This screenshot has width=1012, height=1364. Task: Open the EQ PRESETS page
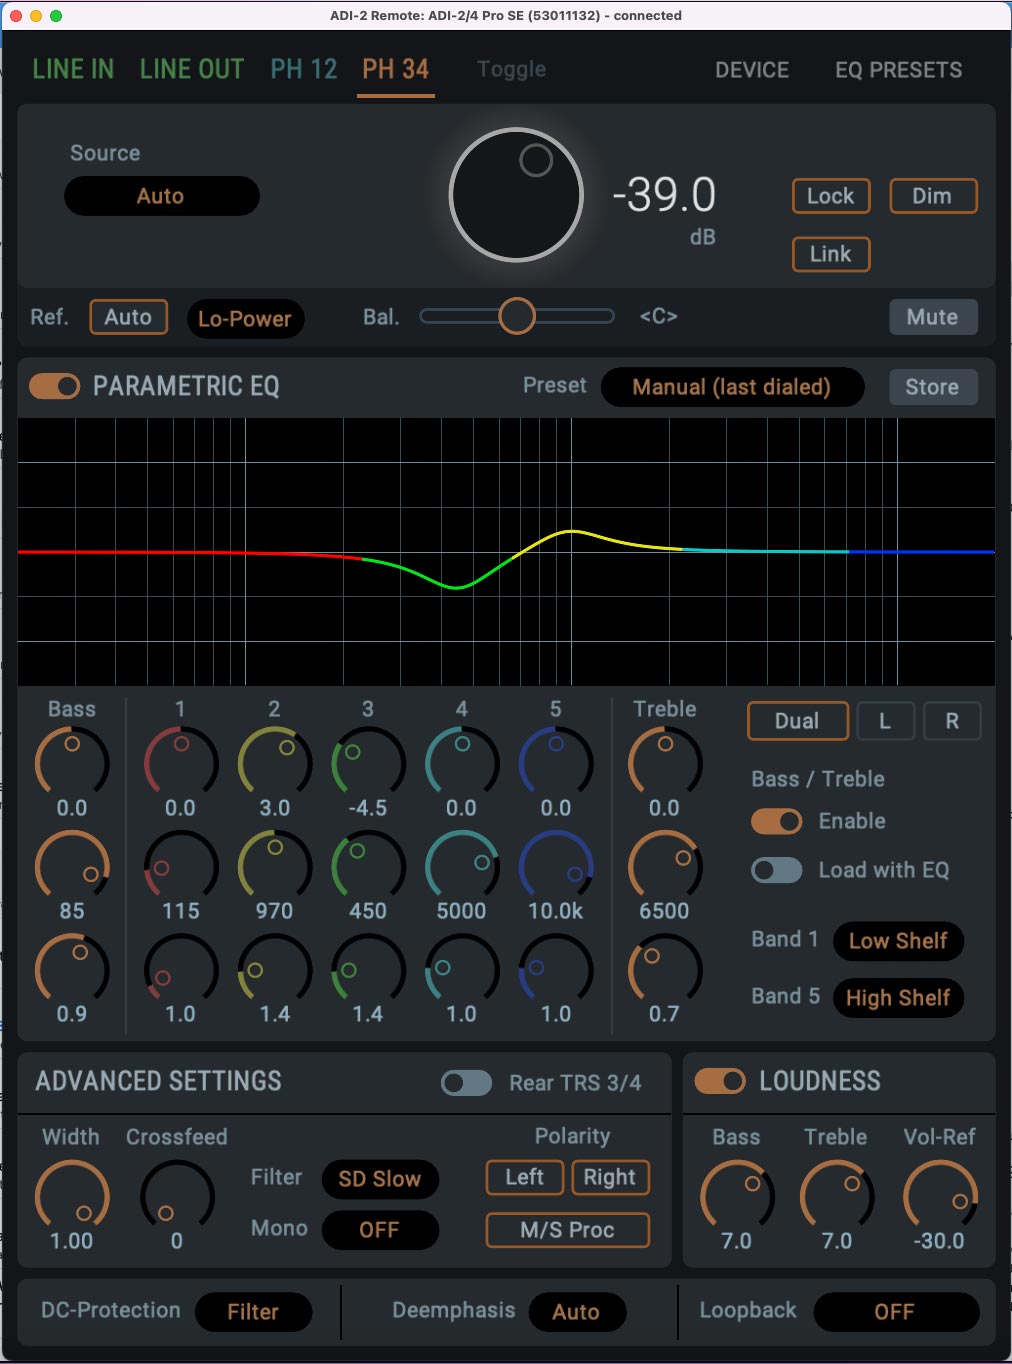point(899,70)
